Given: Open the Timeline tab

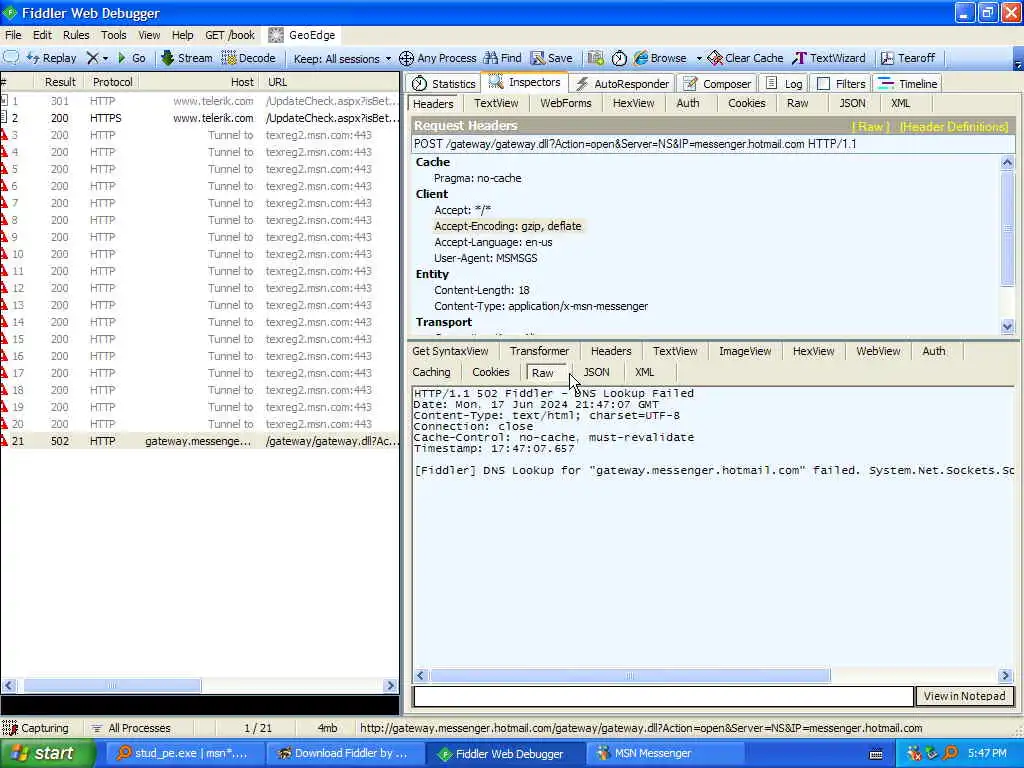Looking at the screenshot, I should tap(908, 84).
